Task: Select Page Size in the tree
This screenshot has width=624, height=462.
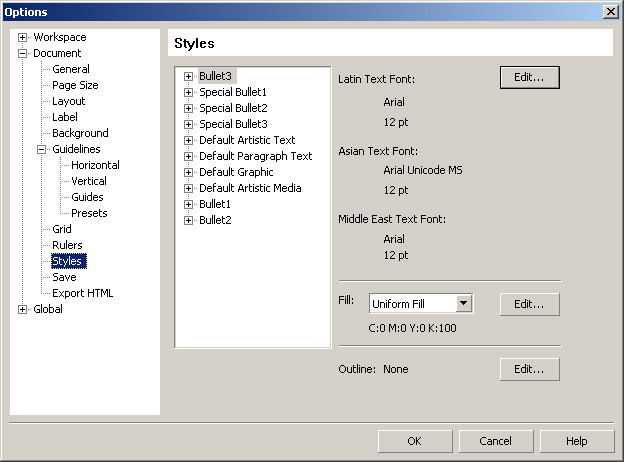Action: (75, 85)
